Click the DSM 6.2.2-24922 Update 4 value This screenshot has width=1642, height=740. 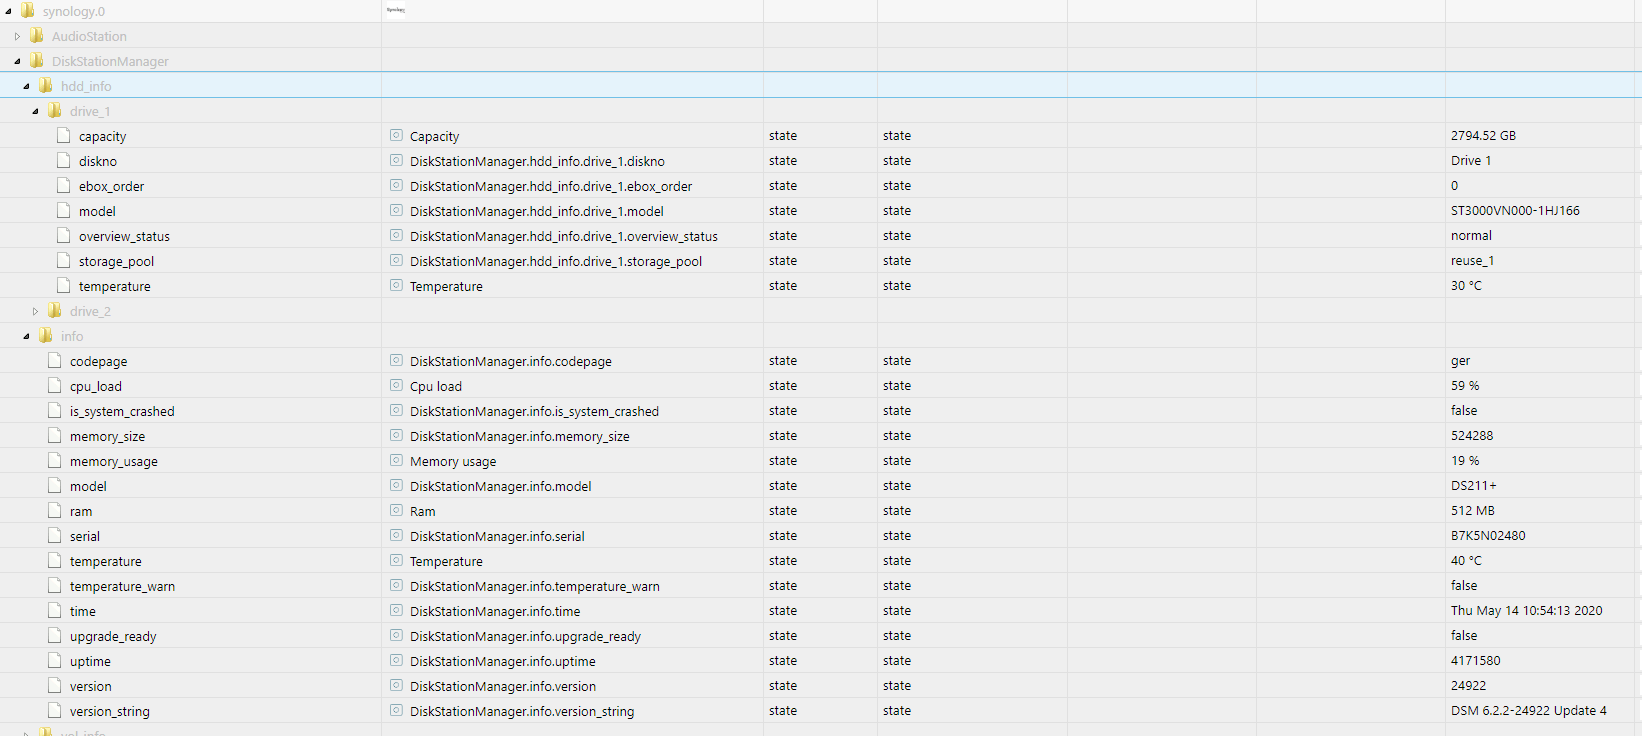click(x=1529, y=710)
